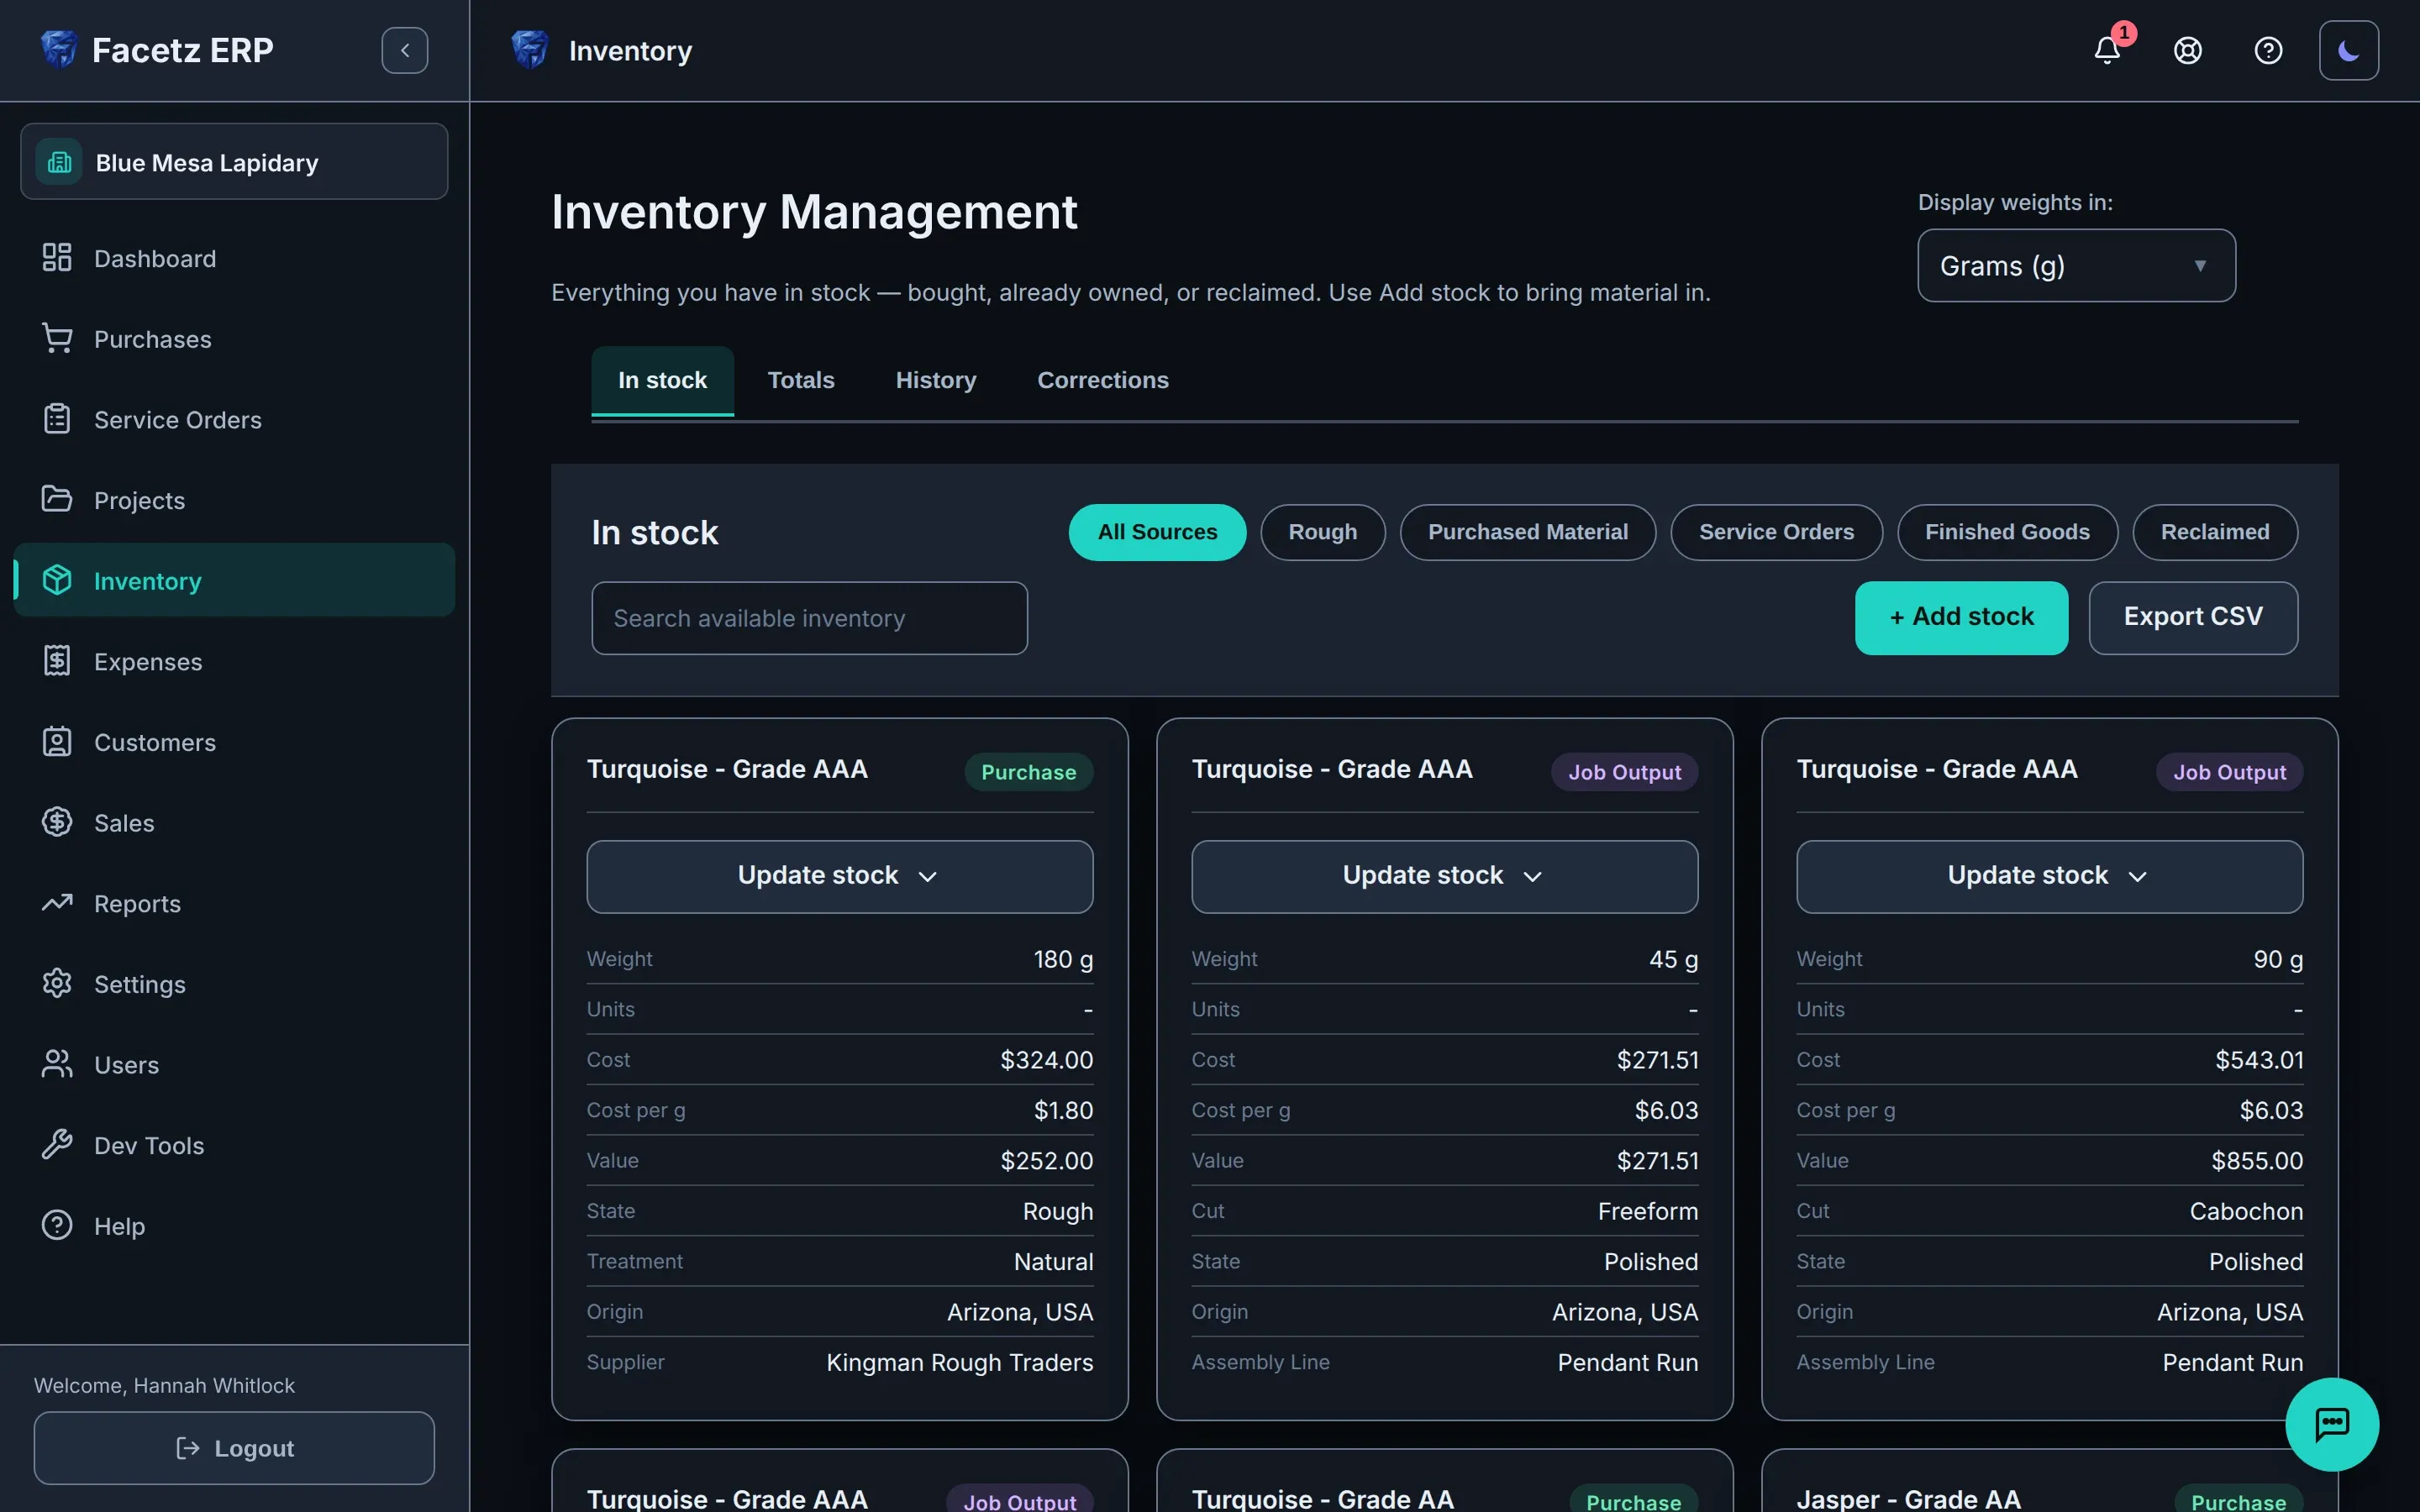Expand Update stock on the Purchase Turquoise card
Image resolution: width=2420 pixels, height=1512 pixels.
coord(839,876)
